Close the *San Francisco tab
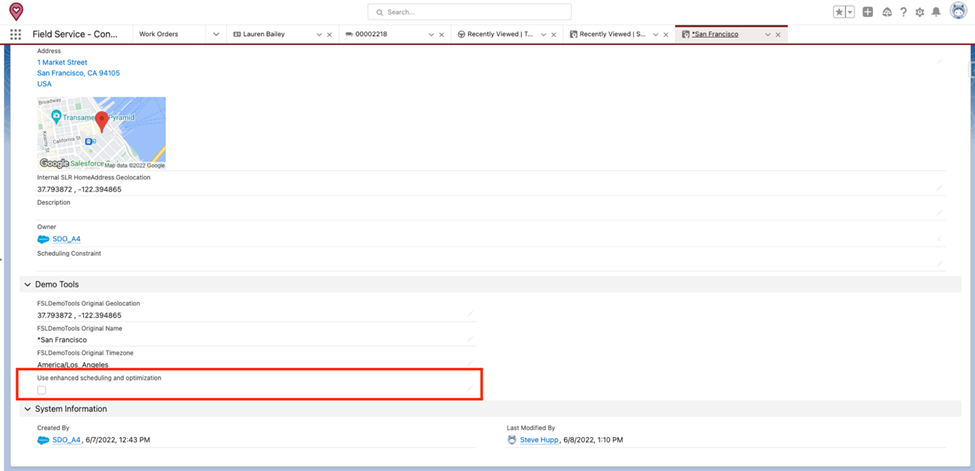Screen dimensions: 975x471 point(778,35)
